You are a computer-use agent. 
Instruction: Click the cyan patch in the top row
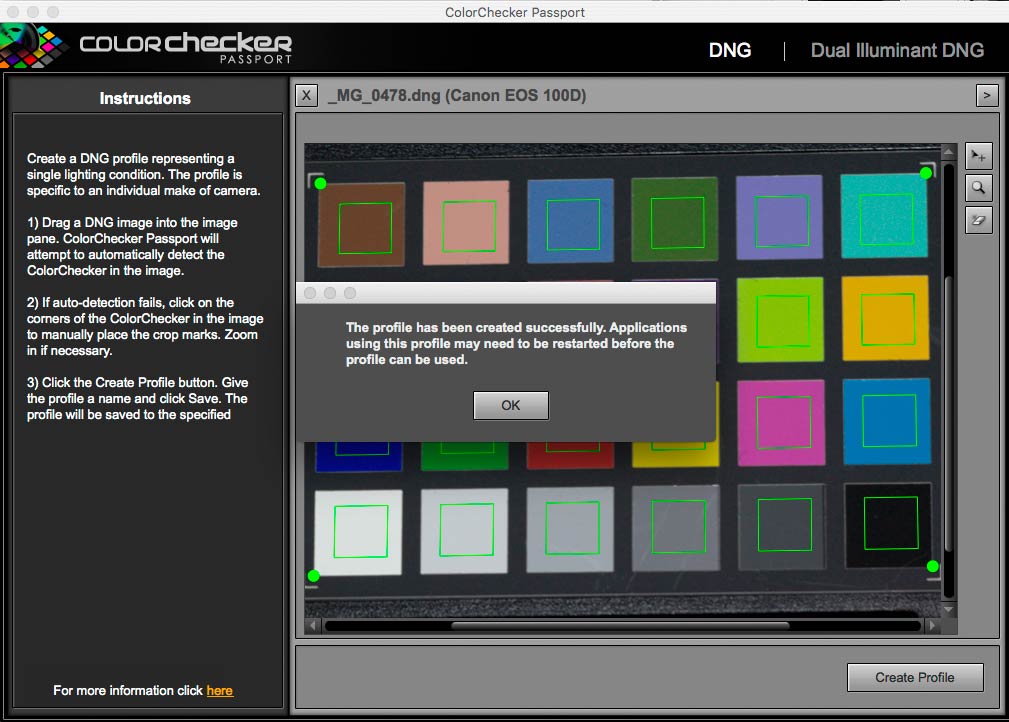pyautogui.click(x=884, y=216)
